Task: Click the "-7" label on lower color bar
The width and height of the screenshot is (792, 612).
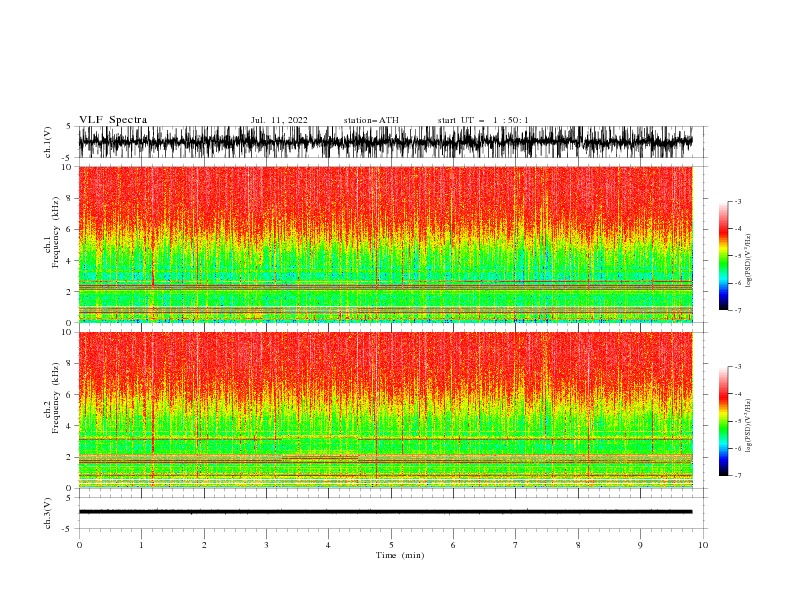Action: tap(738, 476)
